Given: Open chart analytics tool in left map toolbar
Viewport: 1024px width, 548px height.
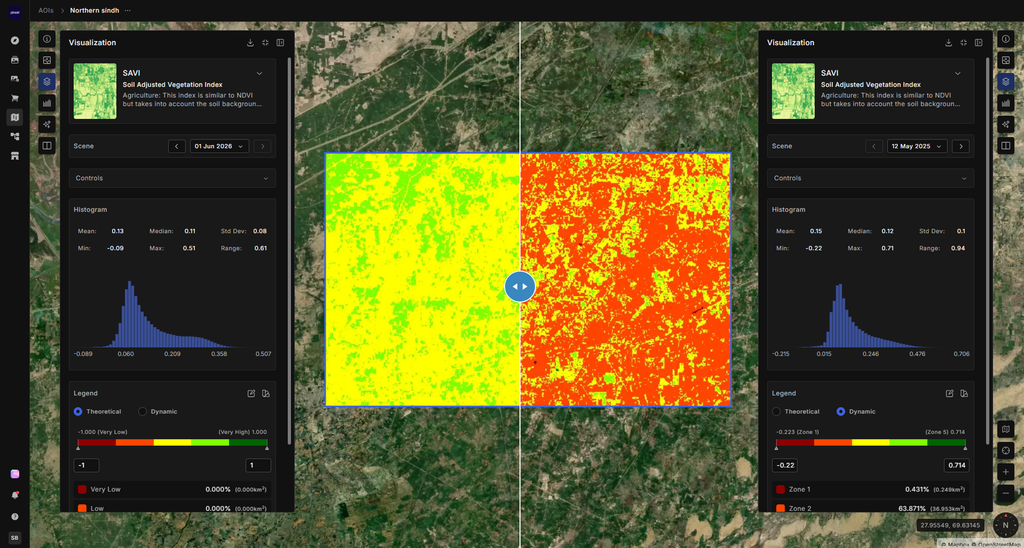Looking at the screenshot, I should pyautogui.click(x=47, y=103).
